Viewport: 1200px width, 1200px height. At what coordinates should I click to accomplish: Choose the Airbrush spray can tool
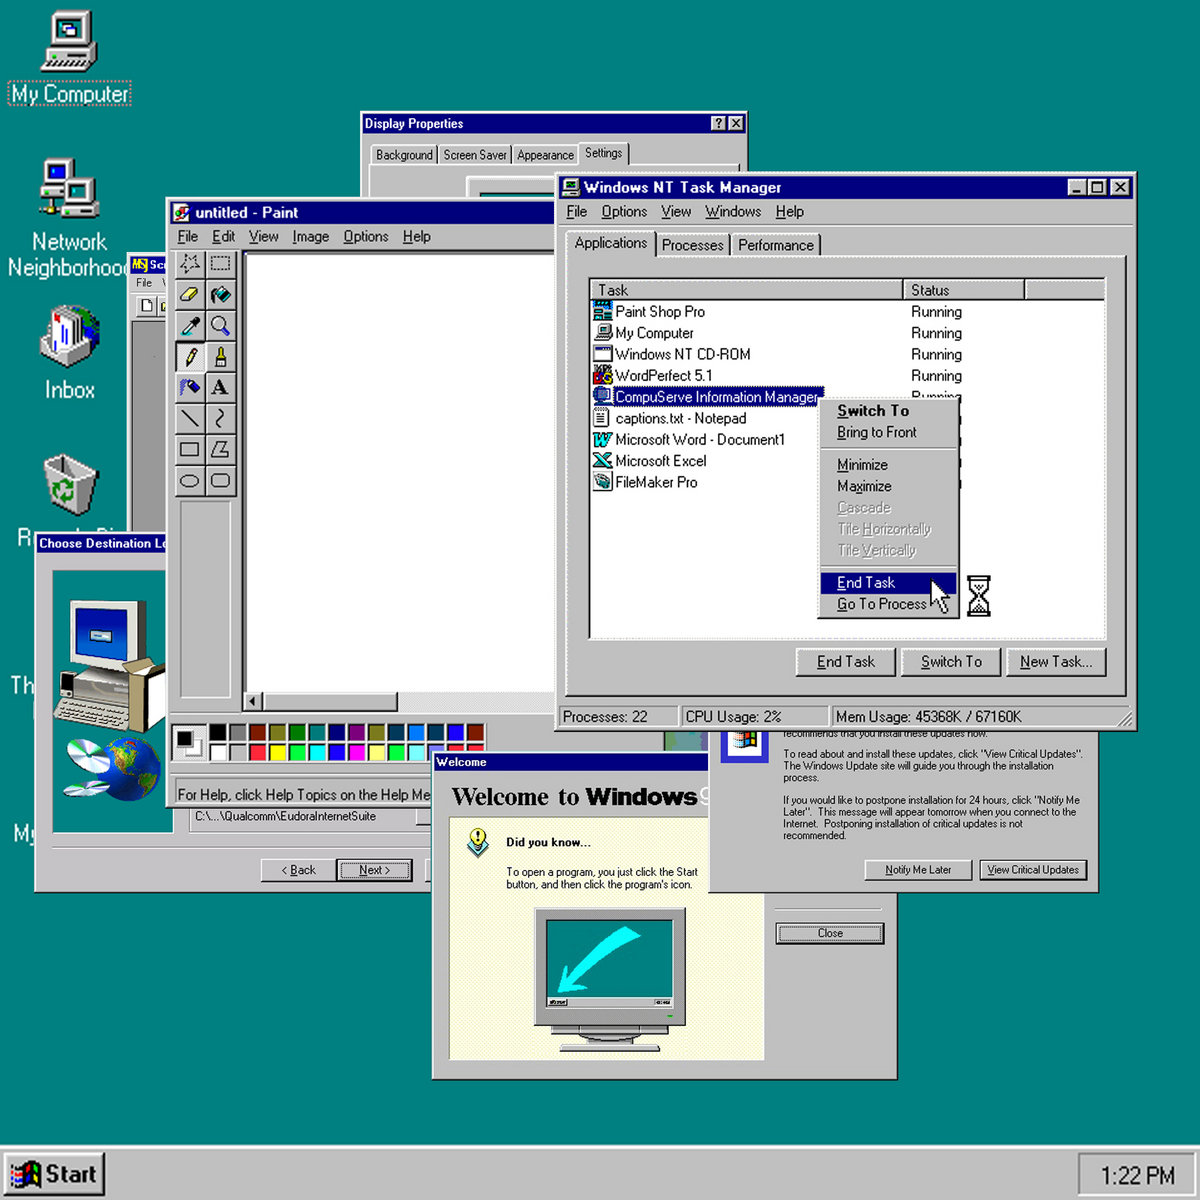click(x=189, y=388)
